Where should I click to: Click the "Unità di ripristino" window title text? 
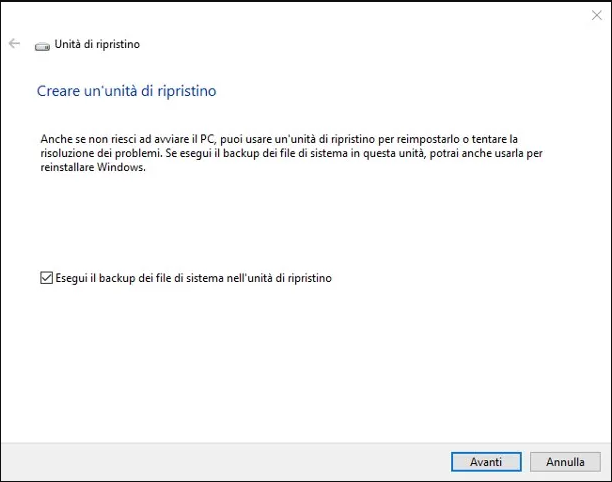pos(96,45)
